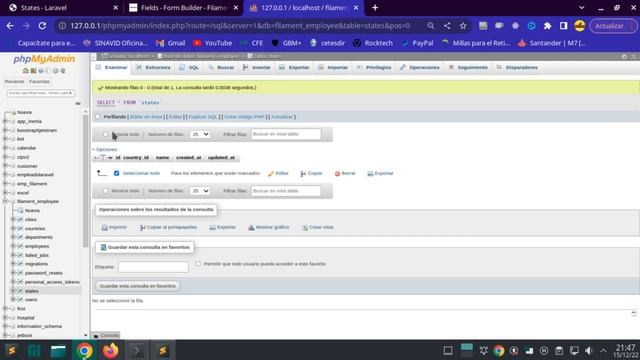Go to the Operaciones tab

(420, 67)
